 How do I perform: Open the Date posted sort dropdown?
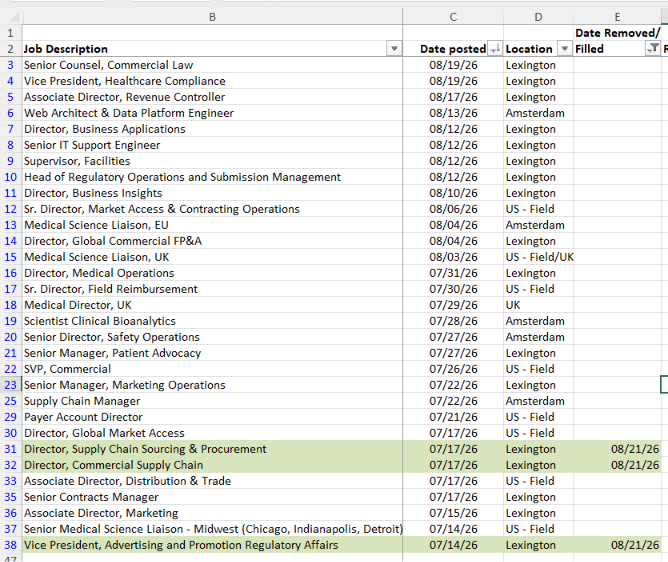click(x=495, y=49)
